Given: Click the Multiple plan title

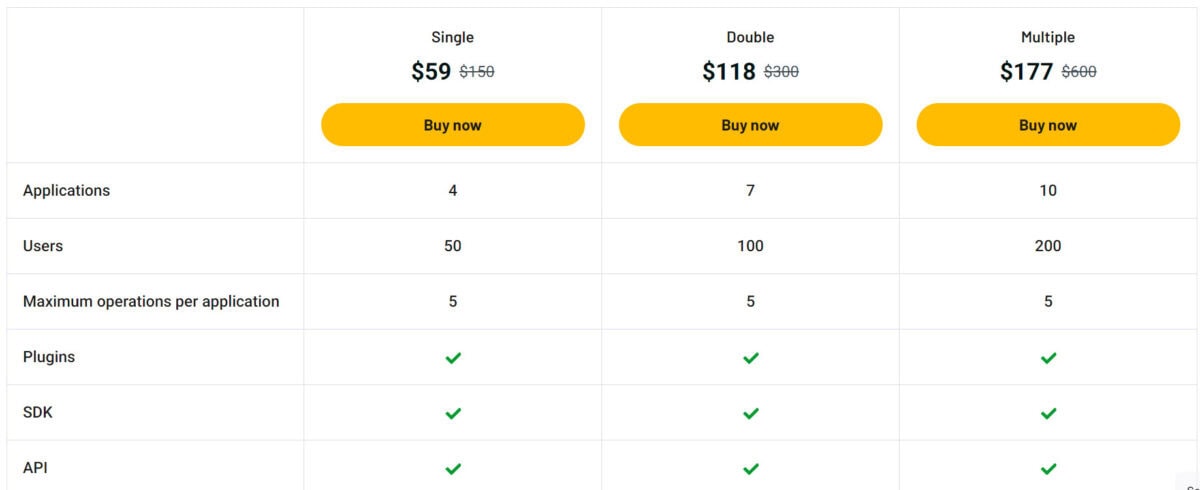Looking at the screenshot, I should 1048,37.
